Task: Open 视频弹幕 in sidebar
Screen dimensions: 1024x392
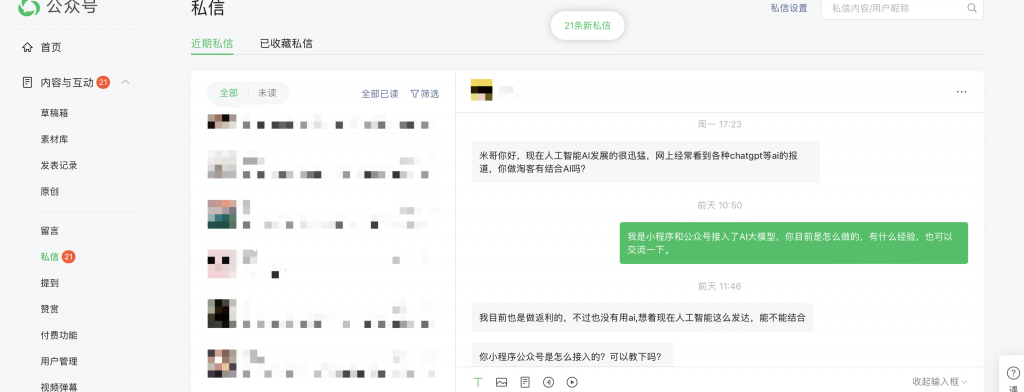Action: click(x=59, y=387)
